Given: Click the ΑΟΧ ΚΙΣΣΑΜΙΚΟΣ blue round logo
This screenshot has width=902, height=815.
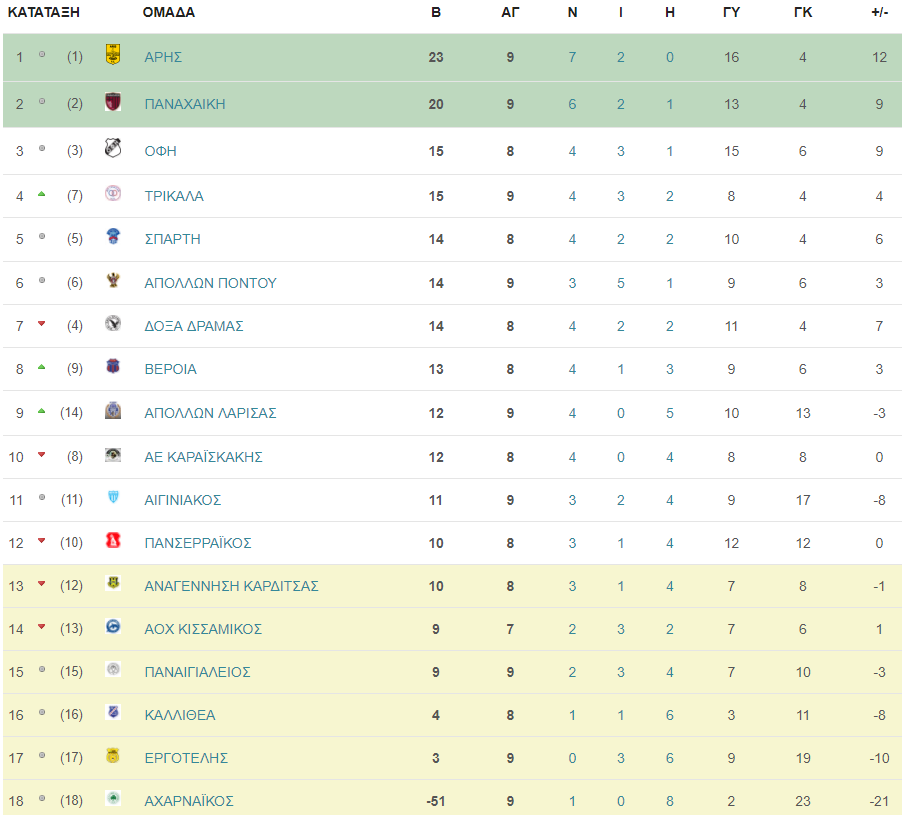Looking at the screenshot, I should 113,626.
